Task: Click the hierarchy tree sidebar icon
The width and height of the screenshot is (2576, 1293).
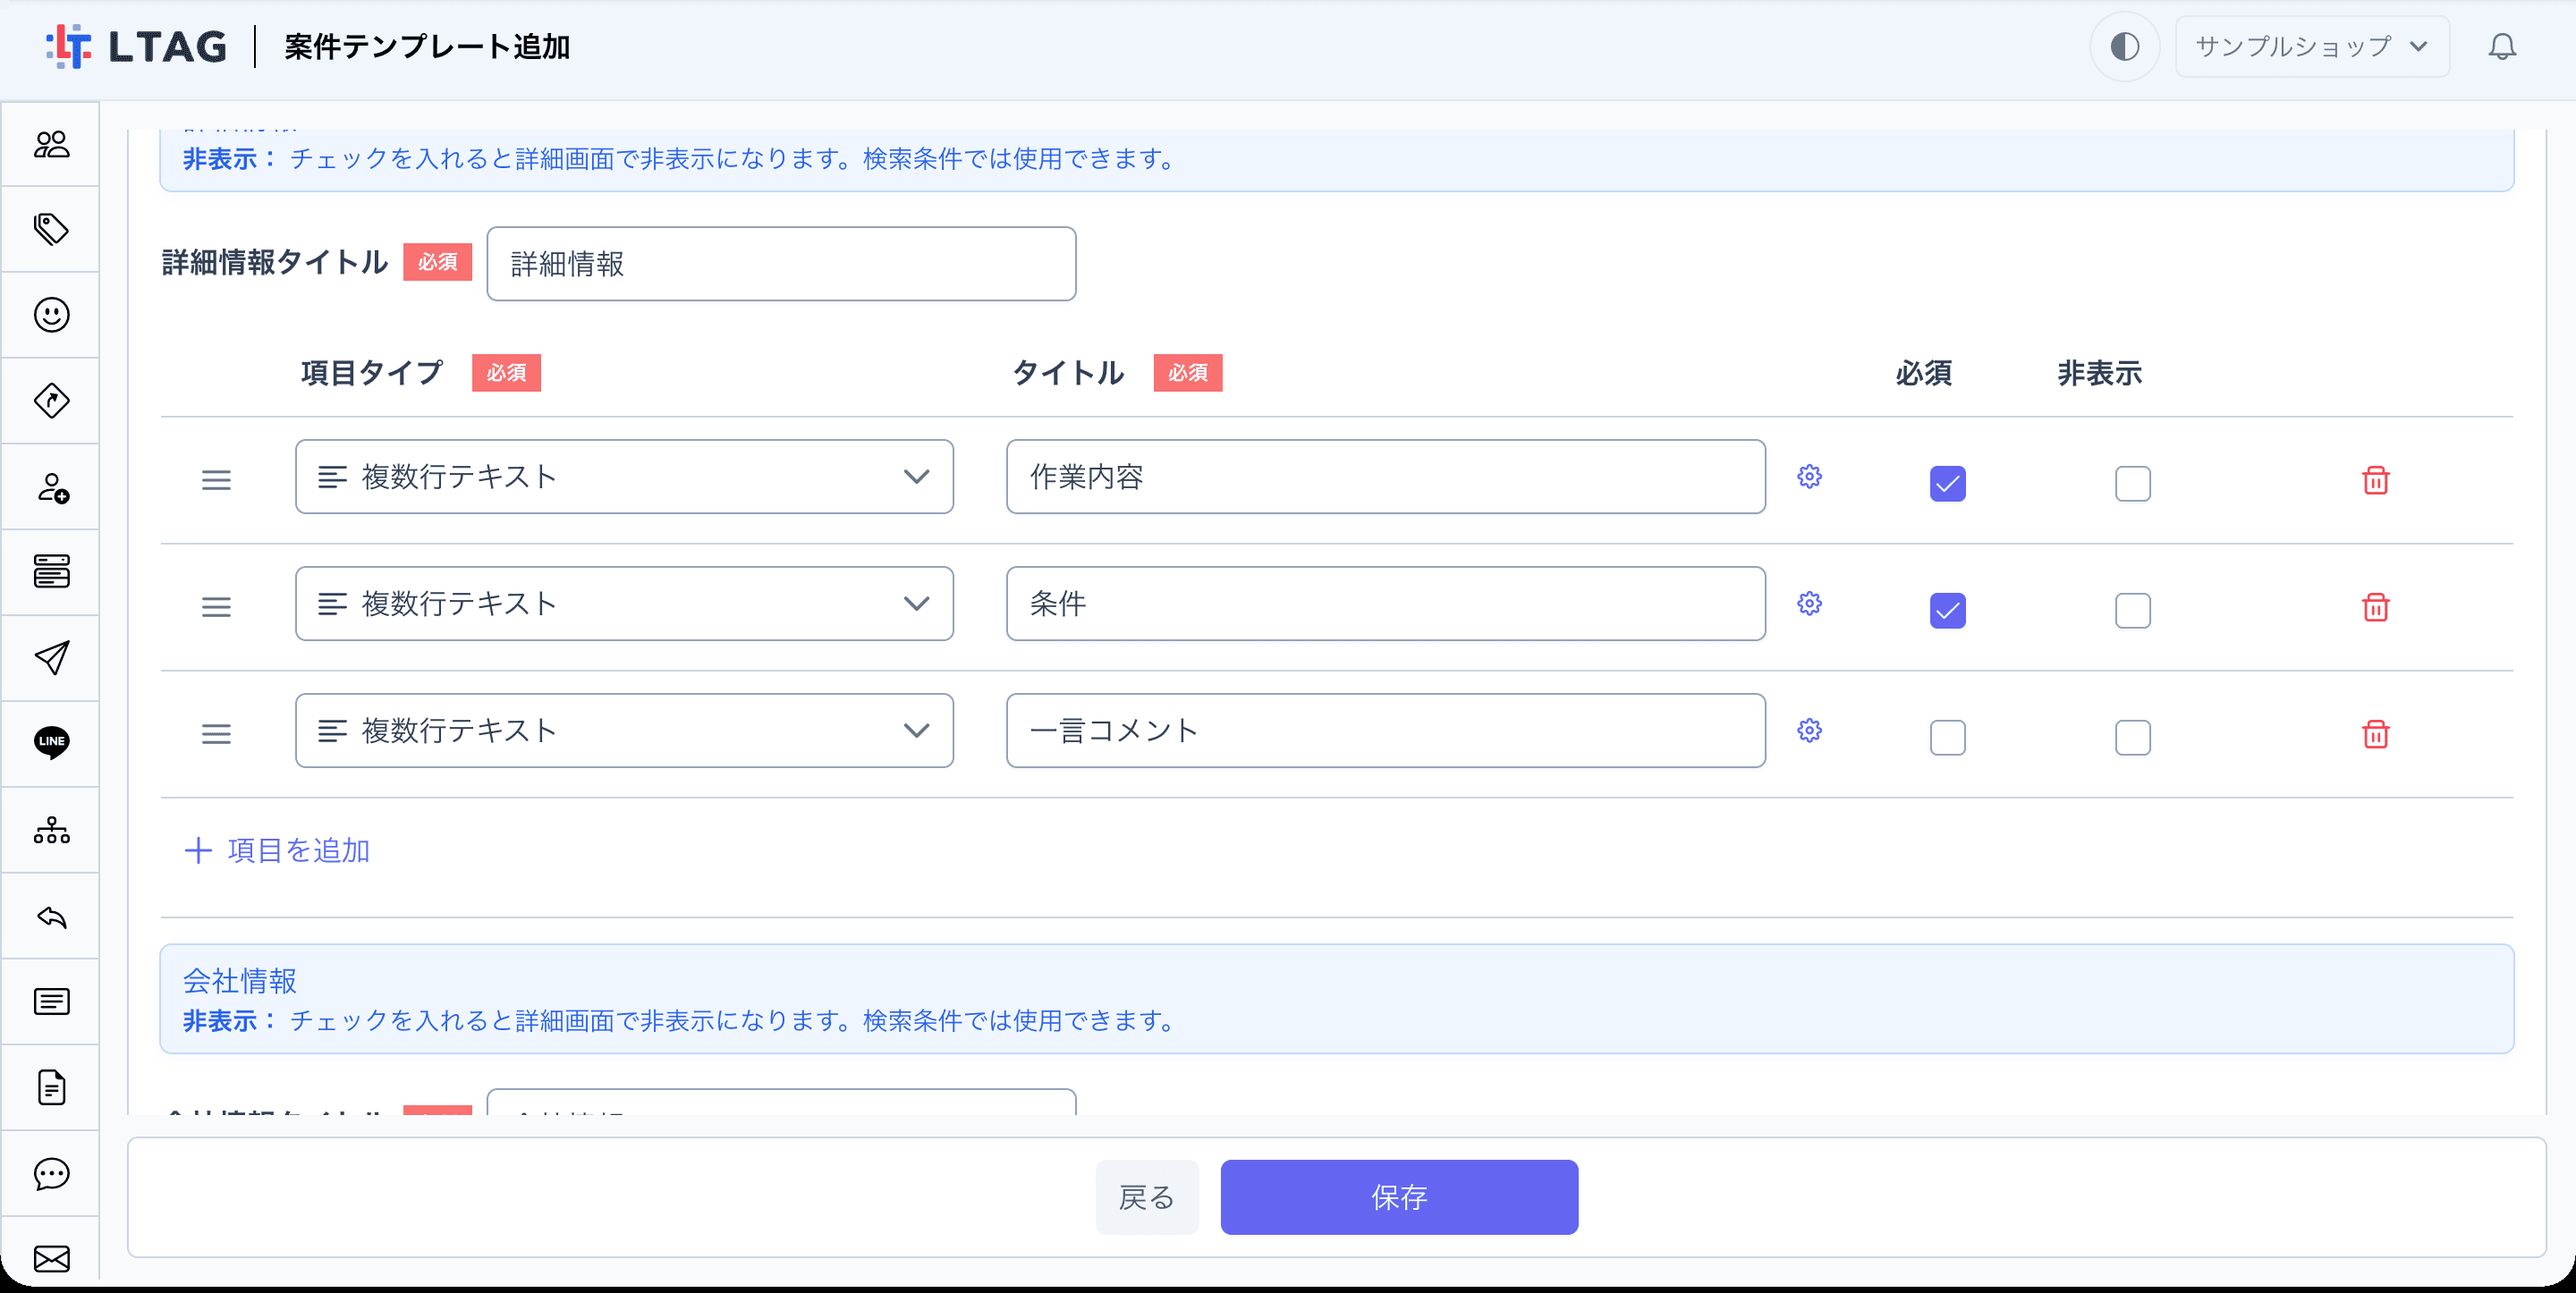Action: click(x=51, y=830)
